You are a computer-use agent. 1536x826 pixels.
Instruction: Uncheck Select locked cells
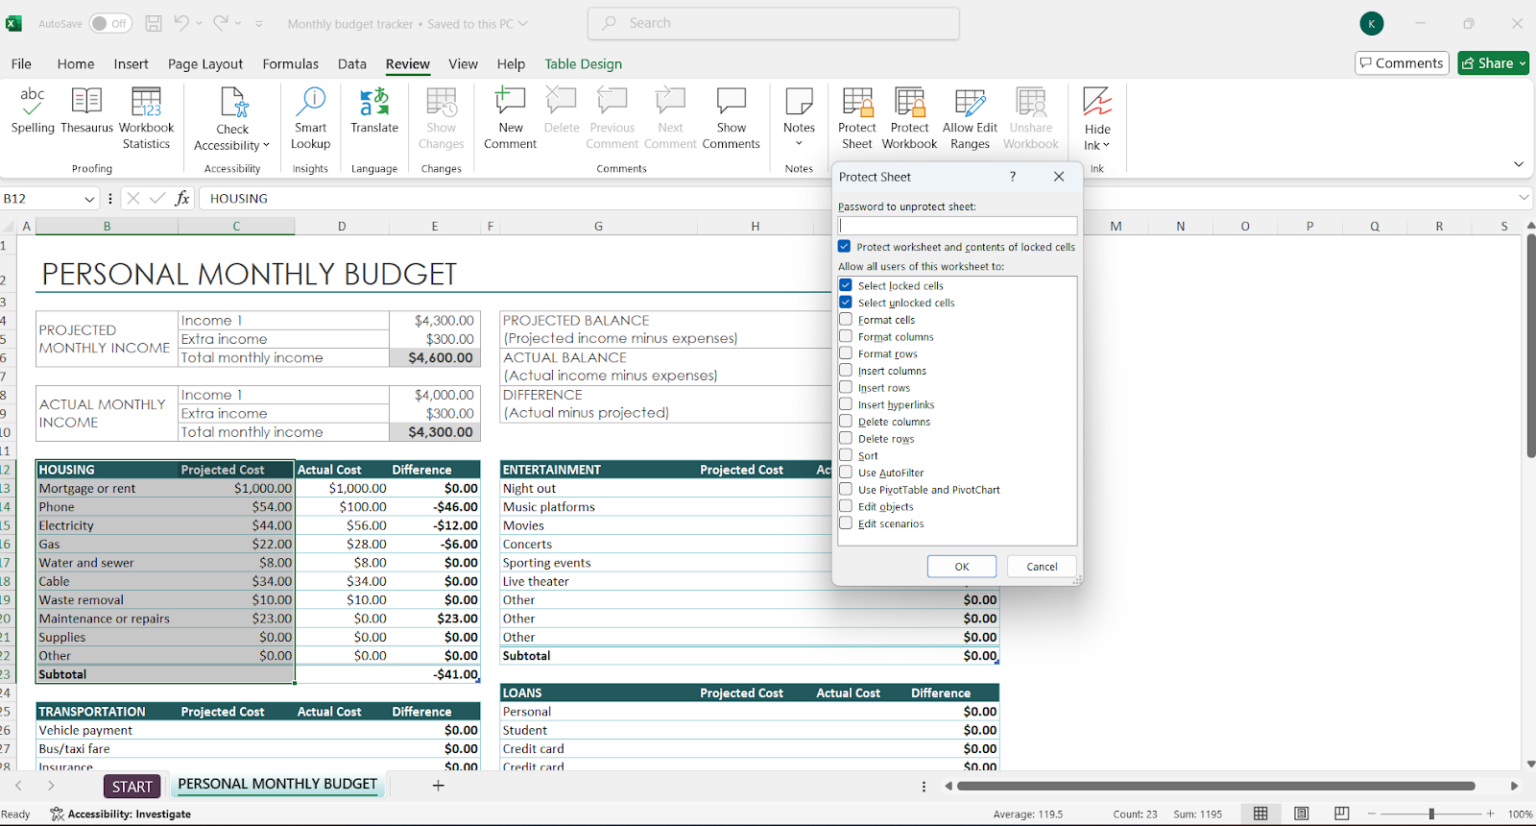click(x=845, y=285)
